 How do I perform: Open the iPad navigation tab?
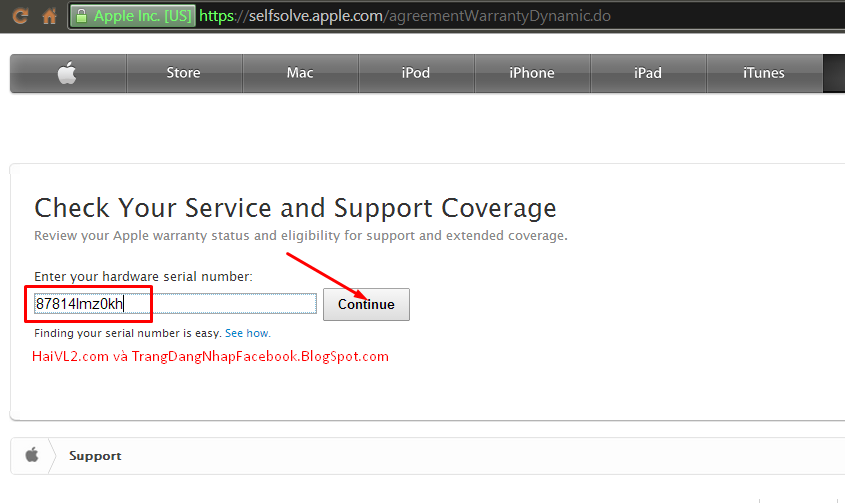coord(648,73)
